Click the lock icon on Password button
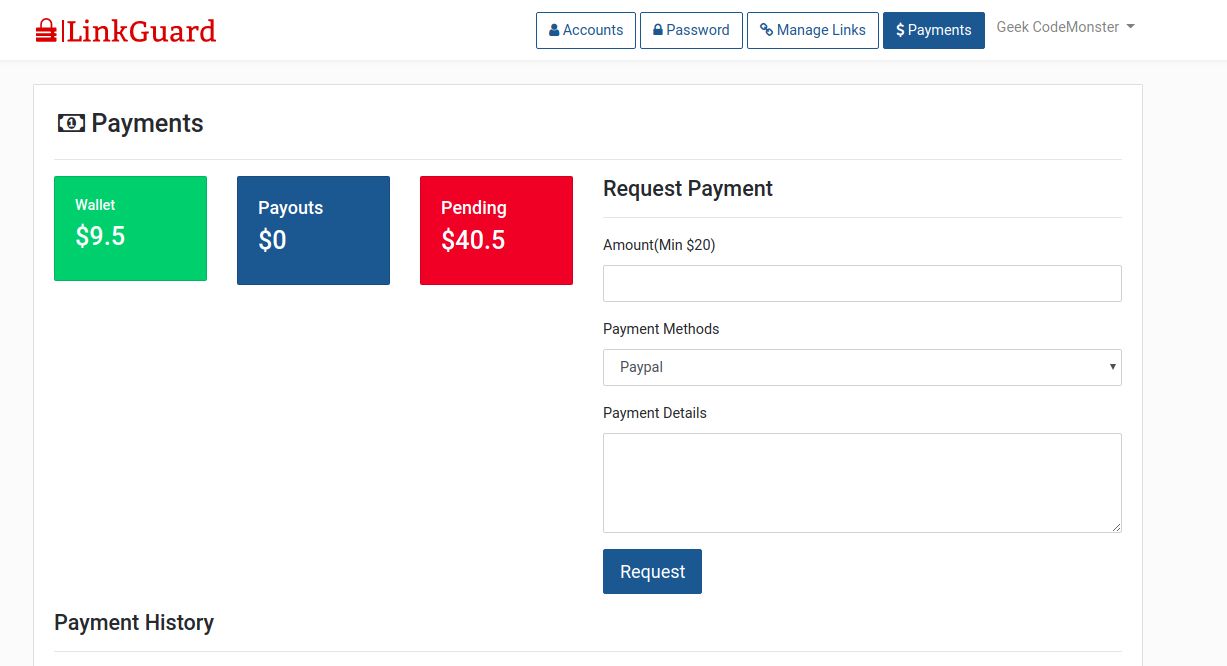The height and width of the screenshot is (666, 1227). click(658, 30)
